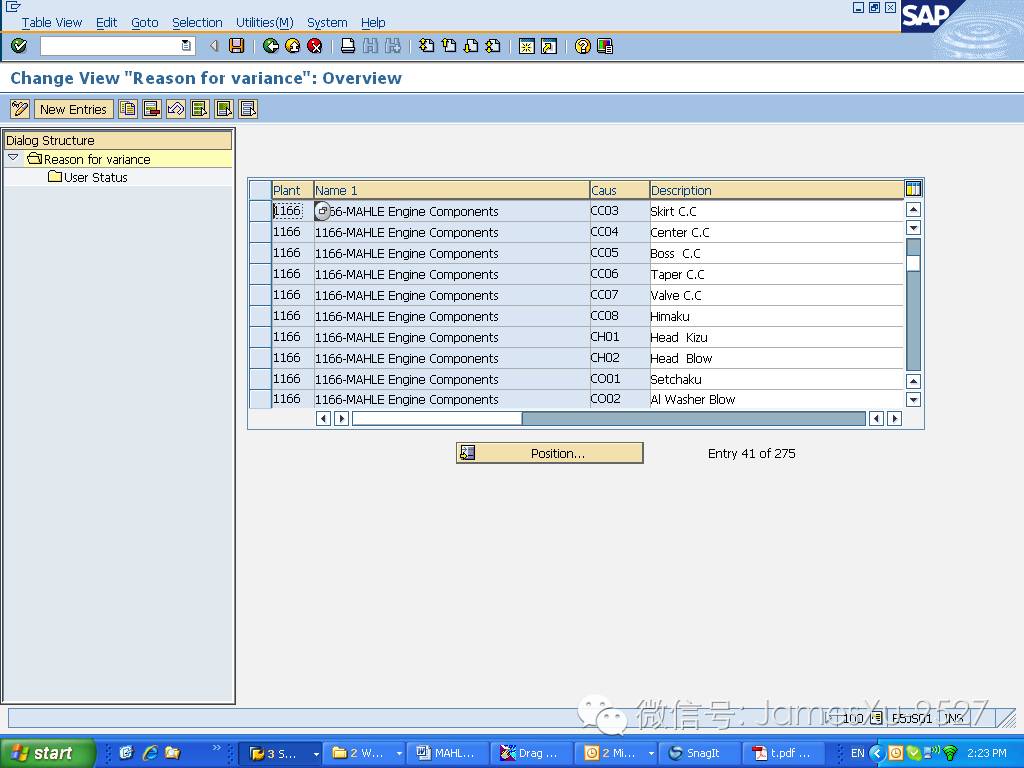The width and height of the screenshot is (1024, 768).
Task: Click the Windows start button
Action: (x=47, y=753)
